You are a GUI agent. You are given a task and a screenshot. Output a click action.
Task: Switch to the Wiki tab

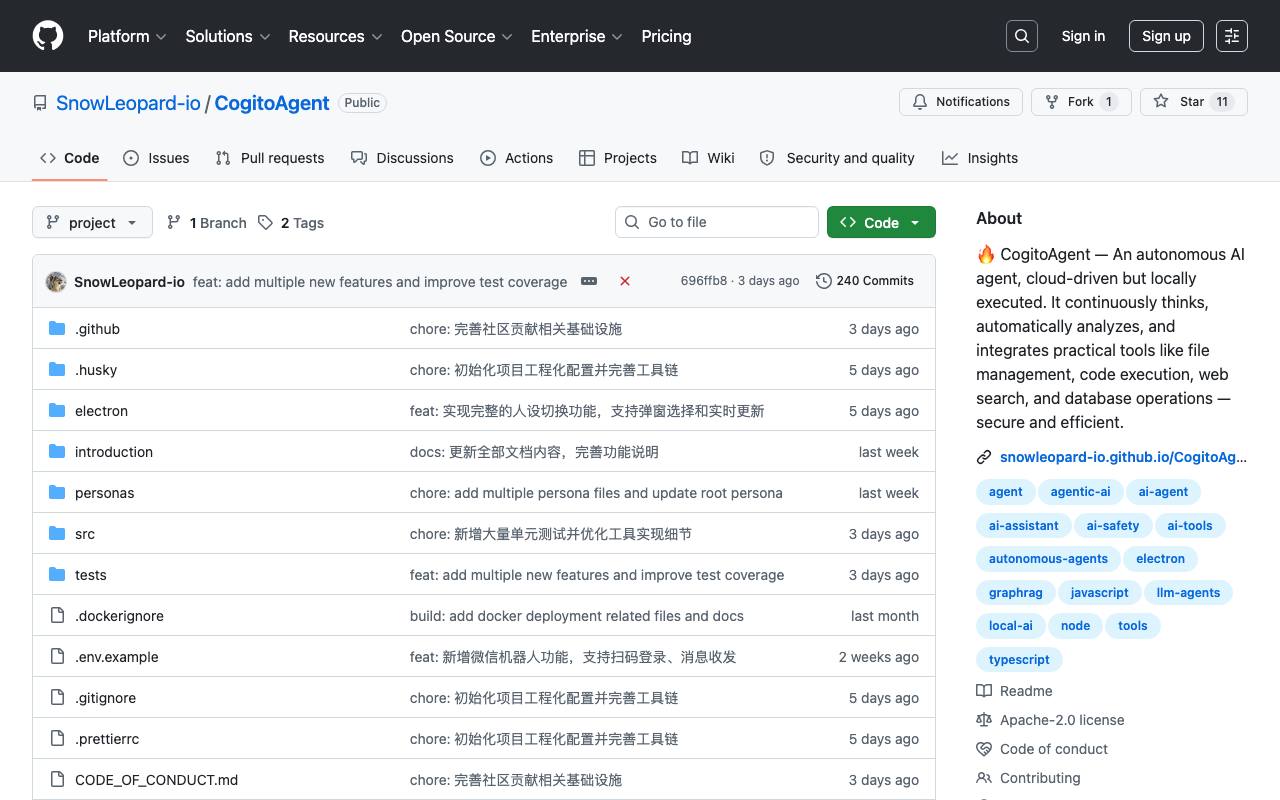pos(708,158)
